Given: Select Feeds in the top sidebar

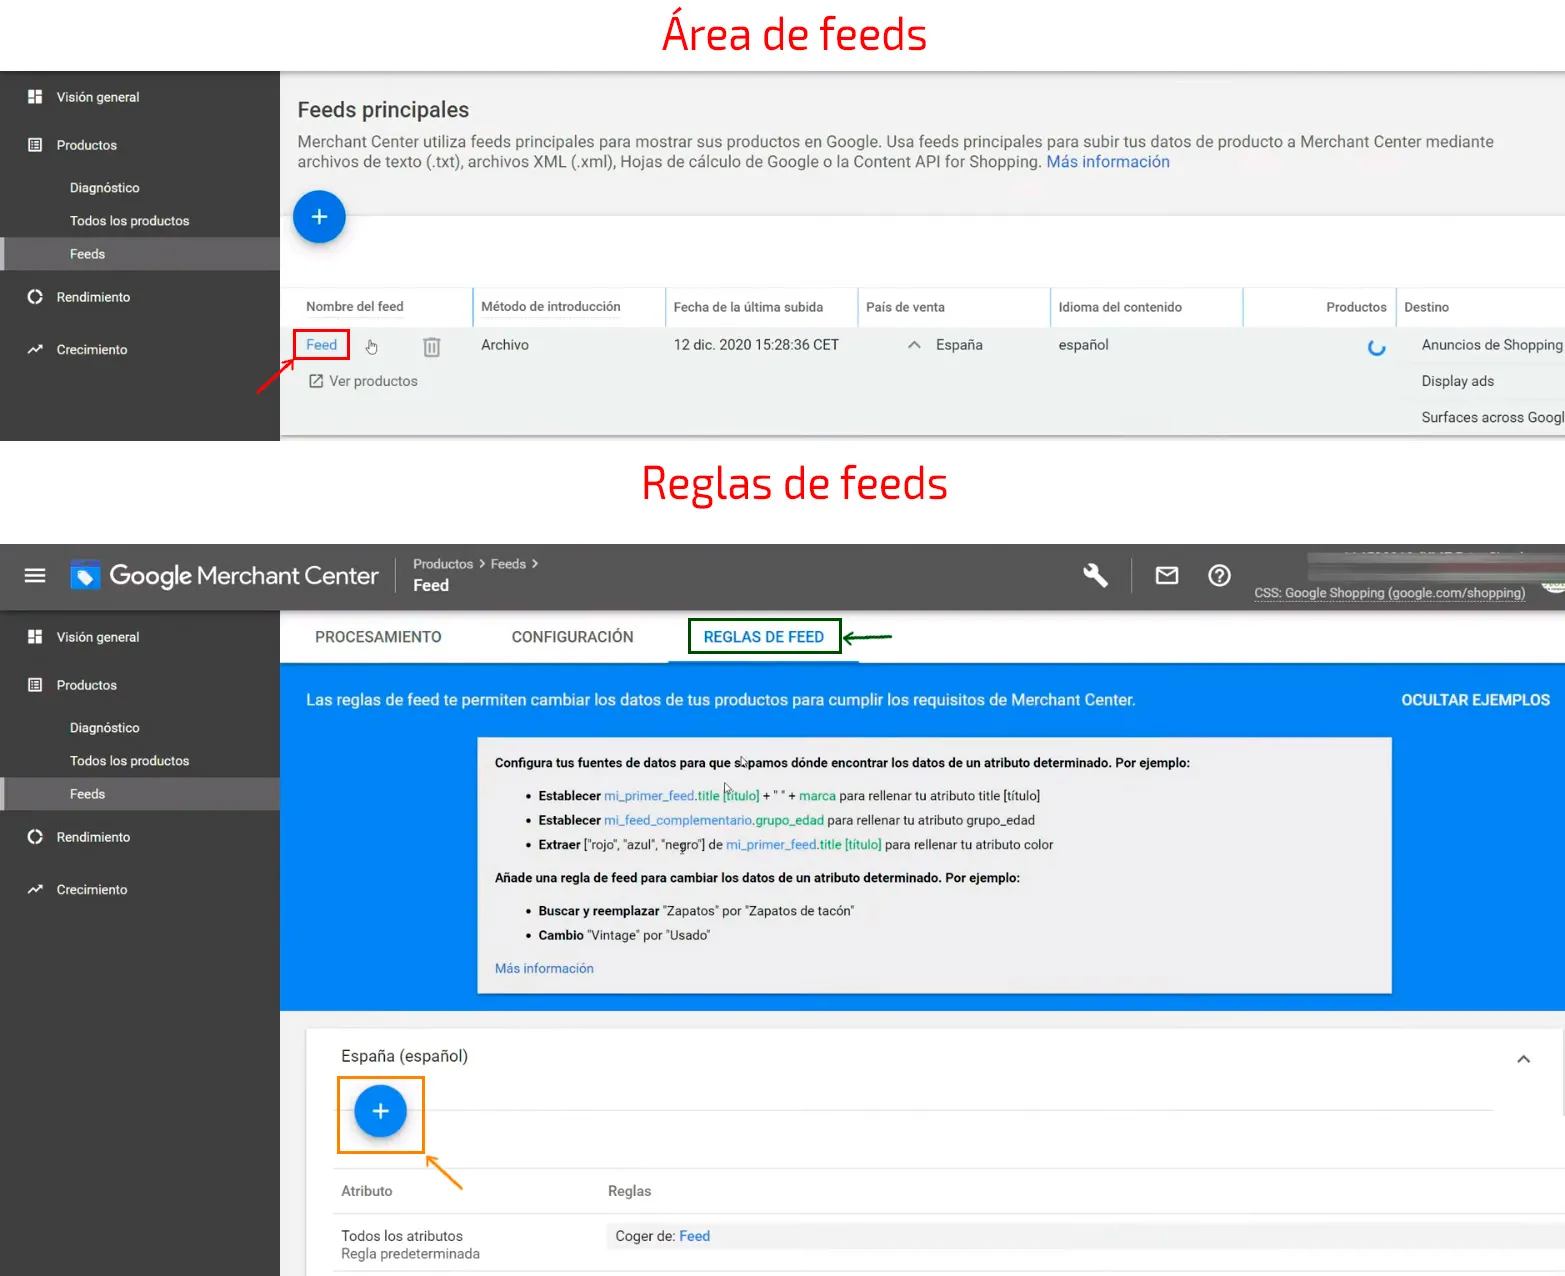Looking at the screenshot, I should pyautogui.click(x=140, y=254).
